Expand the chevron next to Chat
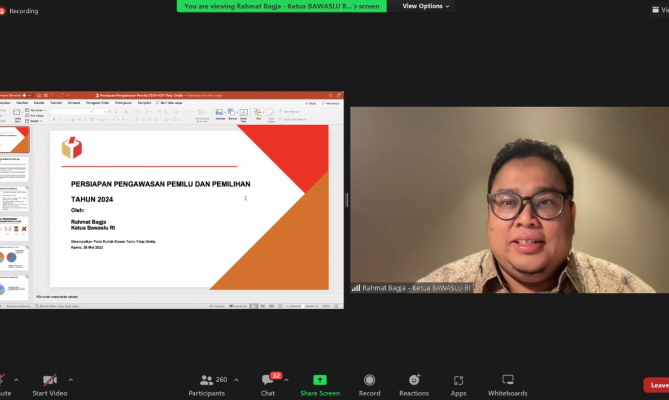Screen dimensions: 669x400 (x=286, y=379)
